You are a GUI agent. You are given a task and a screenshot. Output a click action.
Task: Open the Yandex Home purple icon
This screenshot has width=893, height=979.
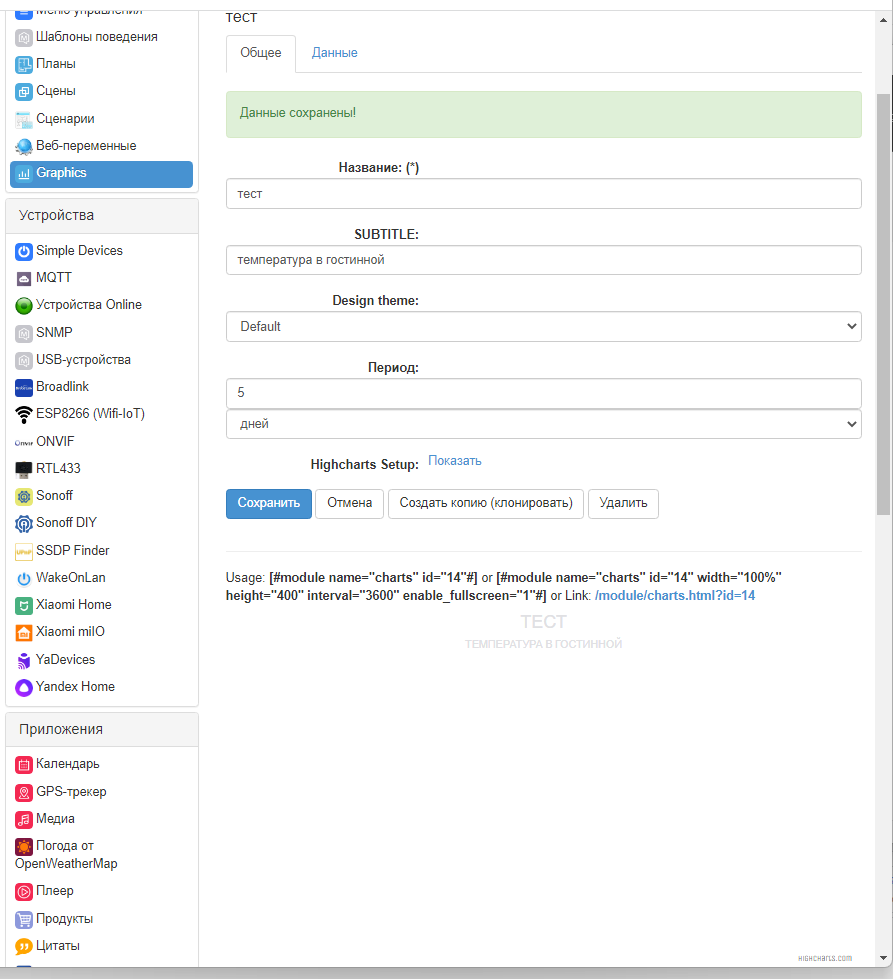(24, 687)
